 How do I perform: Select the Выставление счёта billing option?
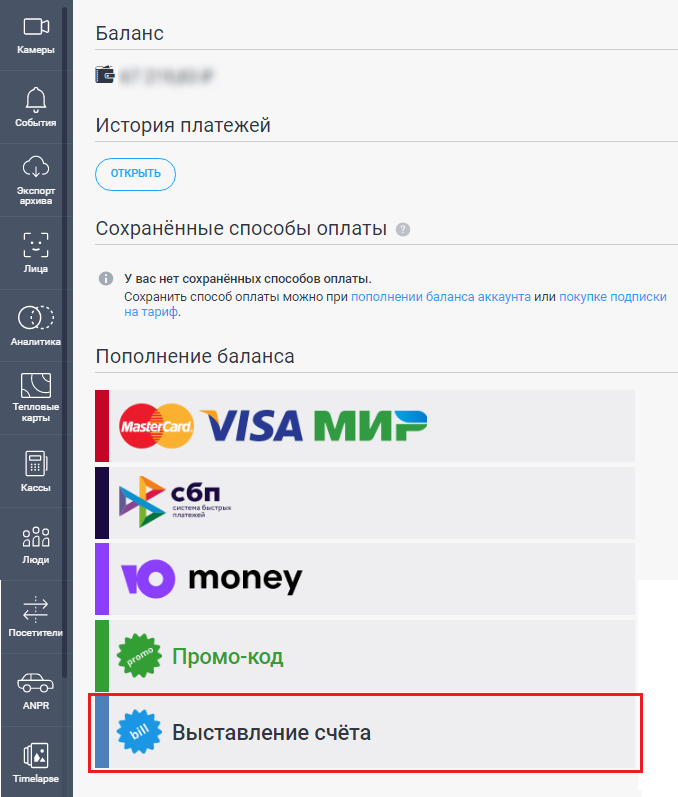tap(365, 732)
